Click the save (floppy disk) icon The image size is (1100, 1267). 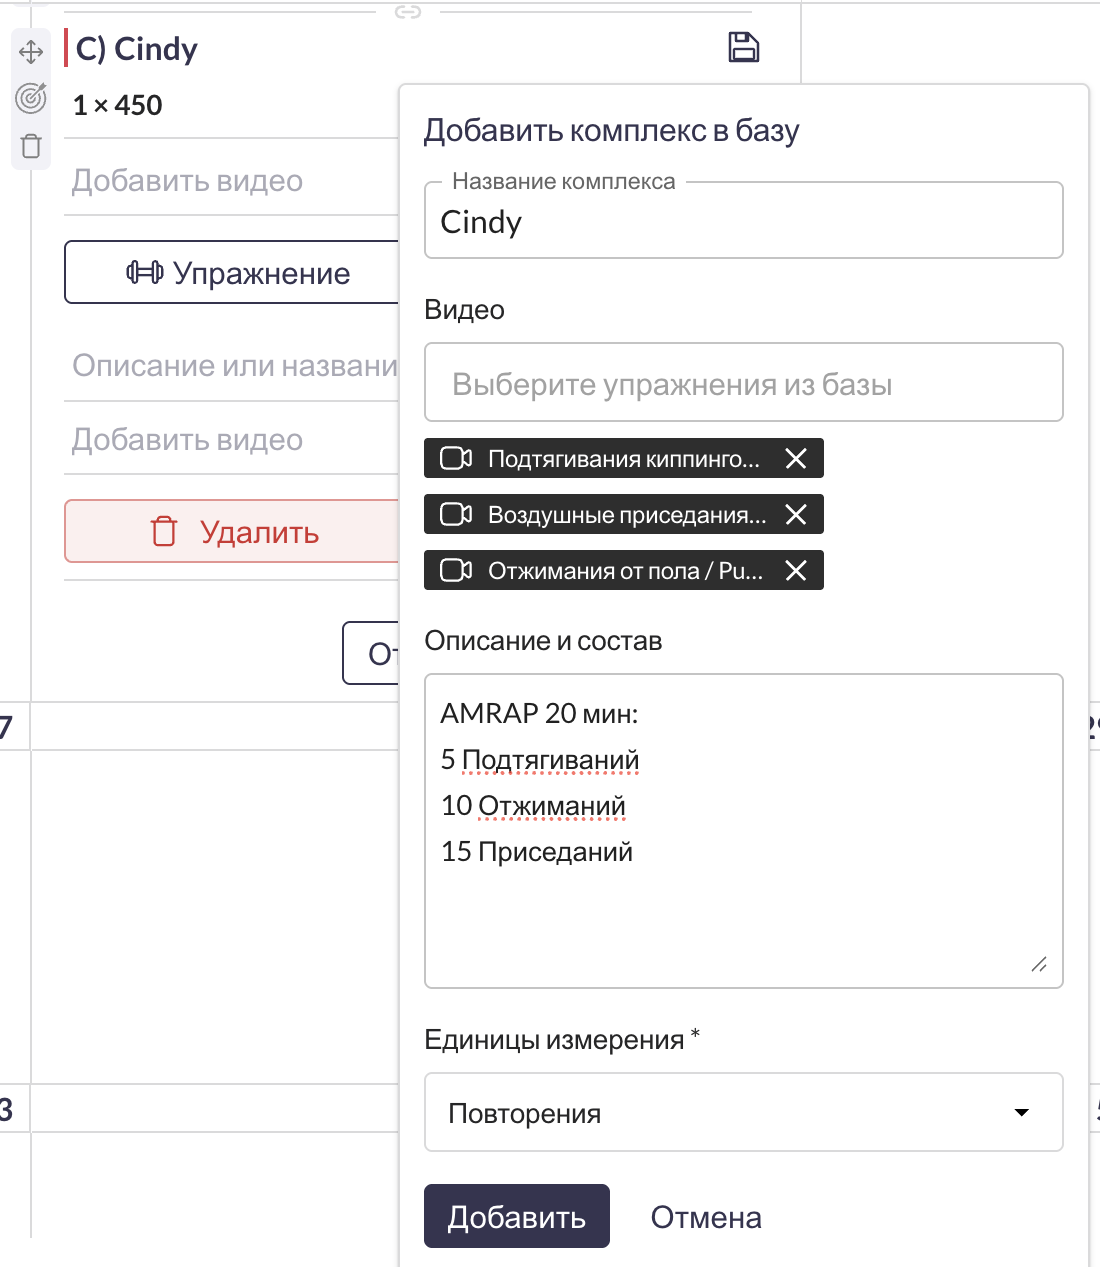click(x=743, y=47)
